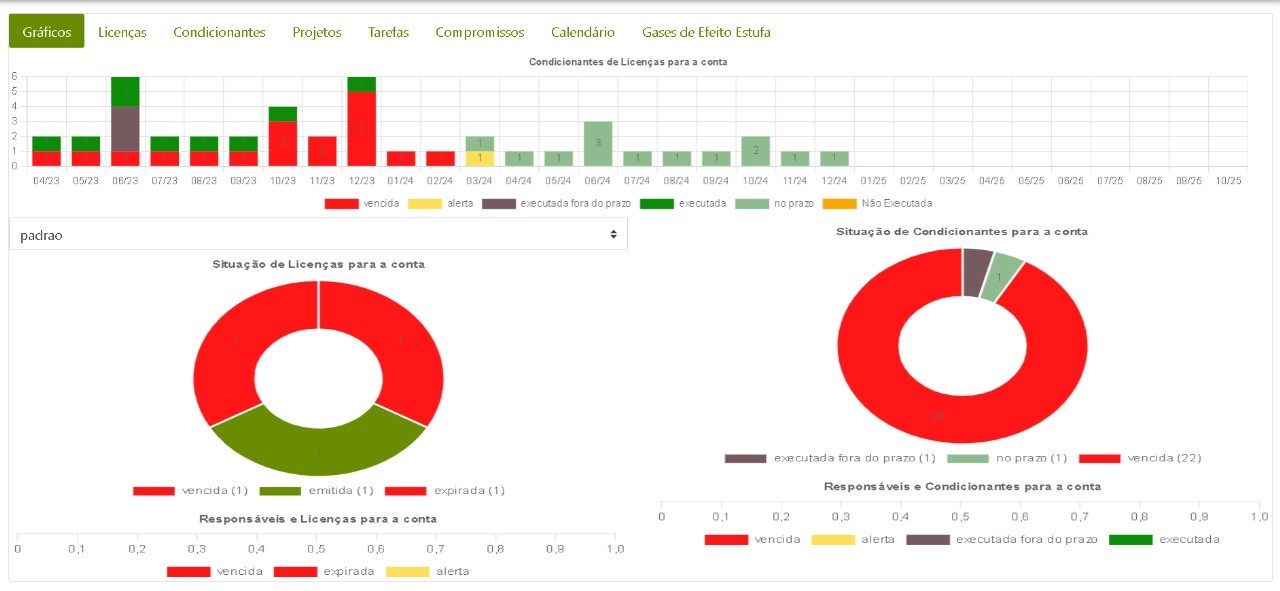Open the Licenças tab
The image size is (1280, 591).
[122, 32]
